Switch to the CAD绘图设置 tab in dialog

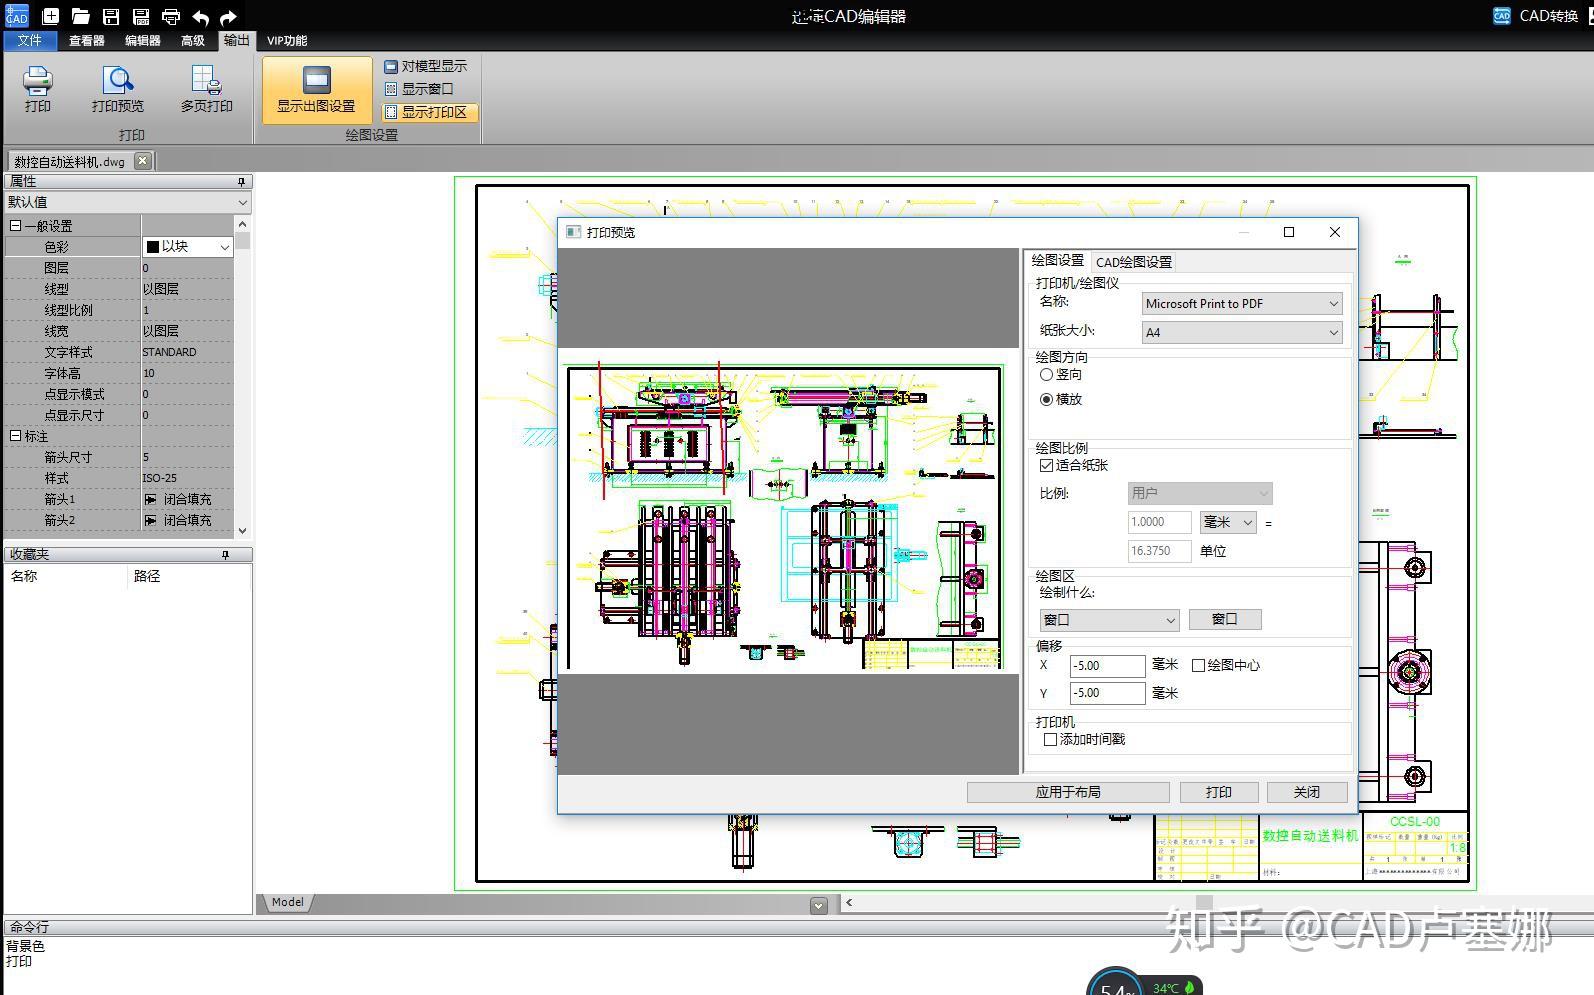(1134, 262)
